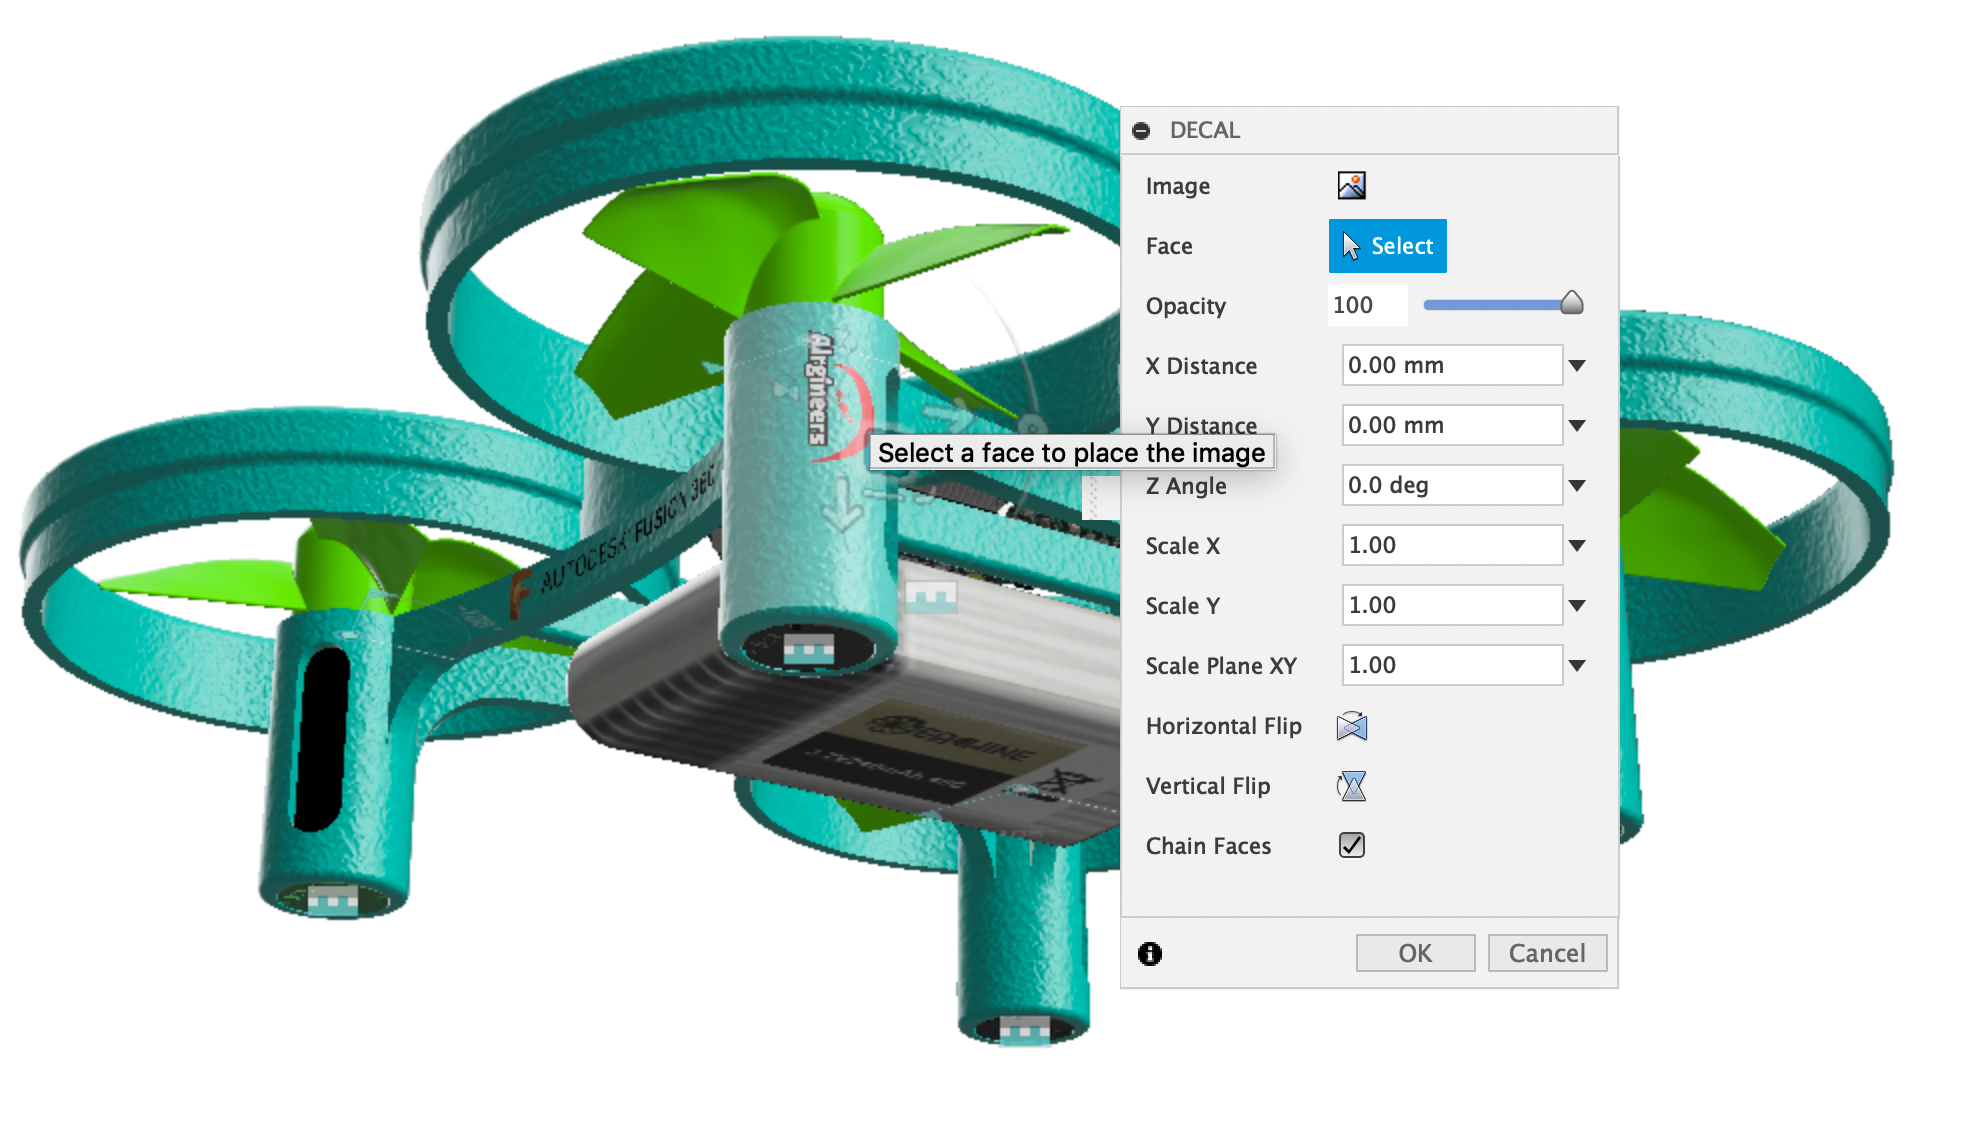The image size is (1970, 1132).
Task: Enable Horizontal Flip for the decal
Action: pyautogui.click(x=1351, y=726)
